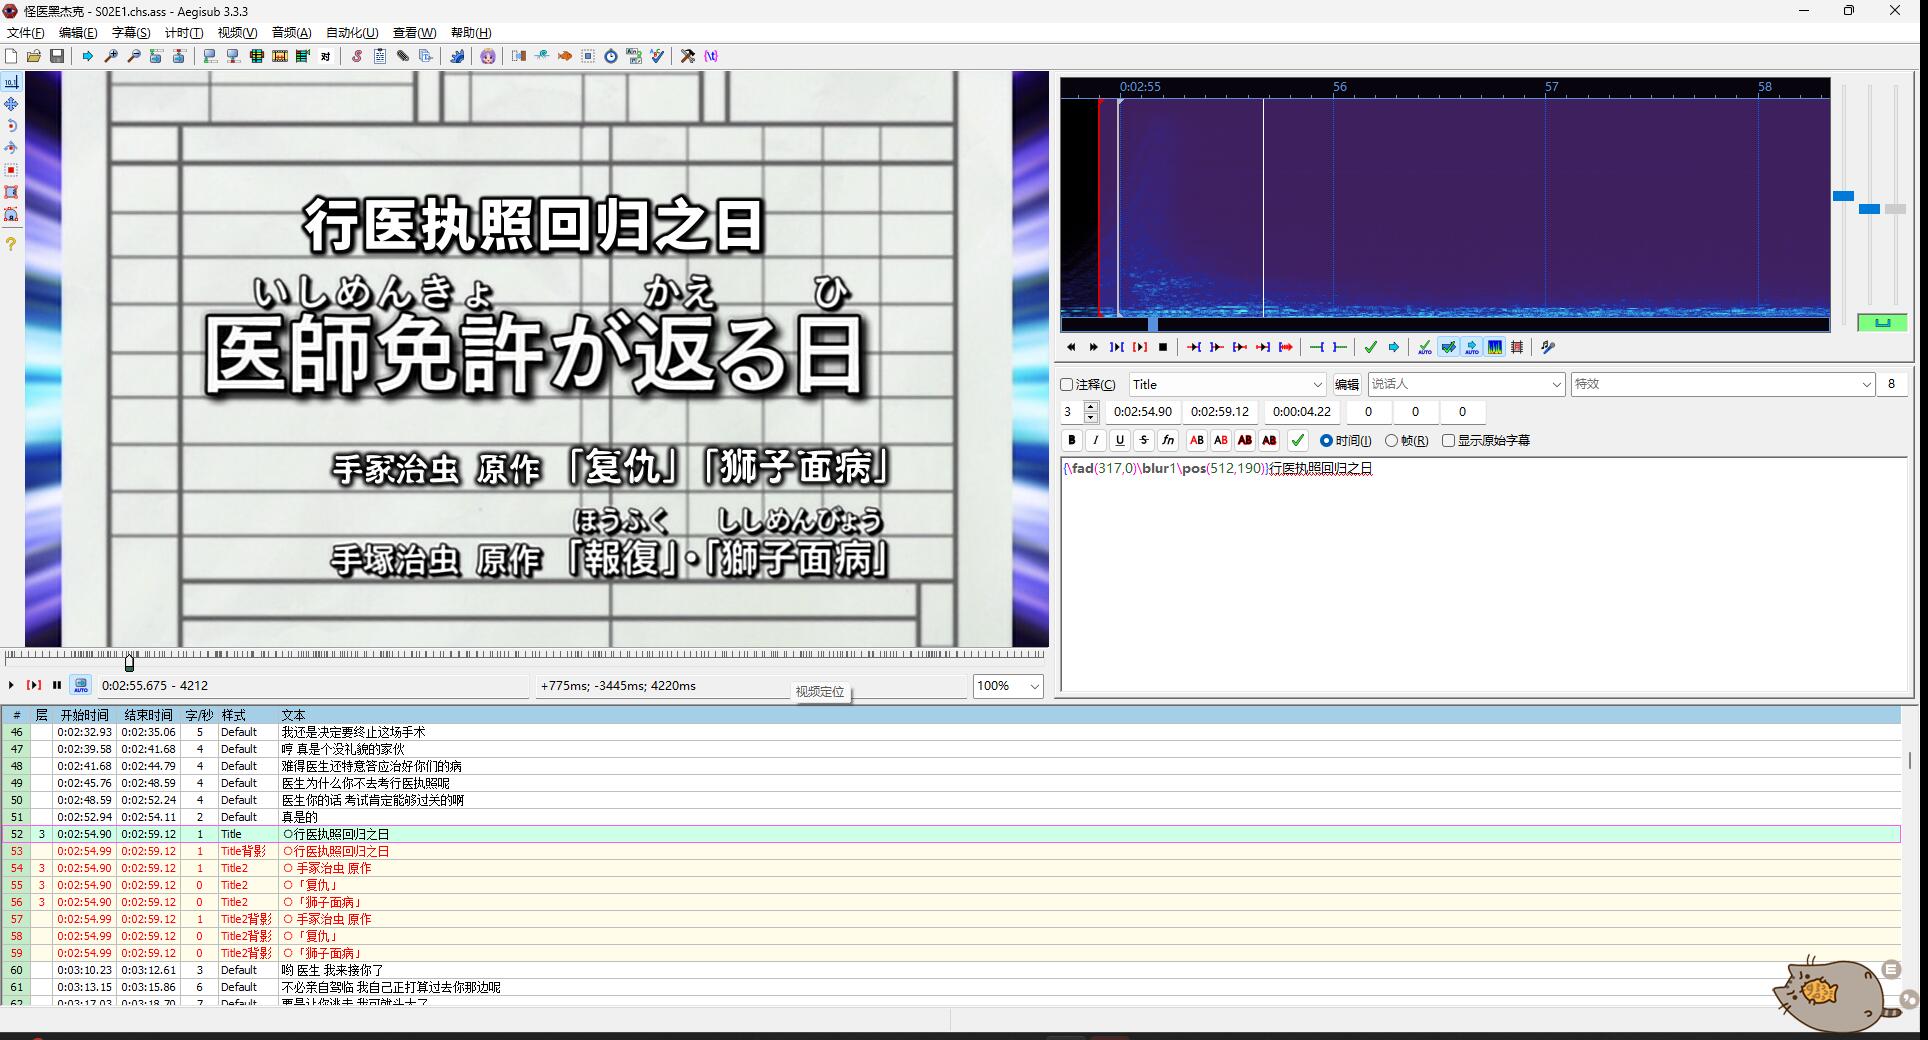This screenshot has width=1928, height=1040.
Task: Set primary color with first AB button
Action: [x=1197, y=440]
